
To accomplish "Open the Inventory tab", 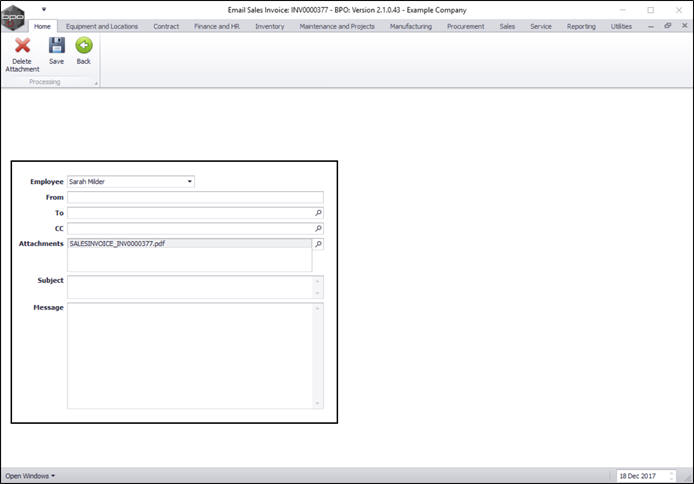I will pyautogui.click(x=270, y=26).
